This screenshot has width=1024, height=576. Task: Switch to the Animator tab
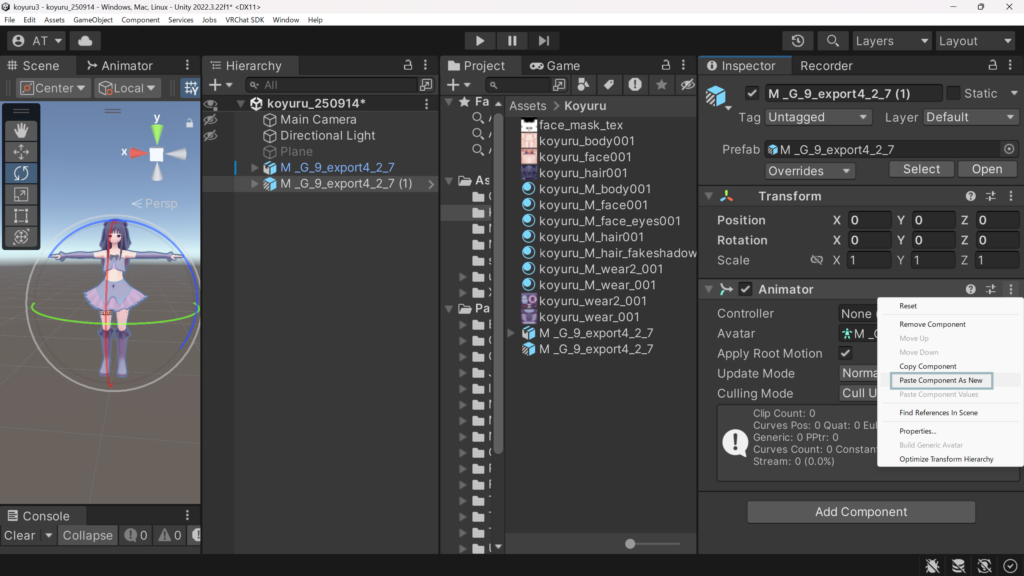(120, 65)
